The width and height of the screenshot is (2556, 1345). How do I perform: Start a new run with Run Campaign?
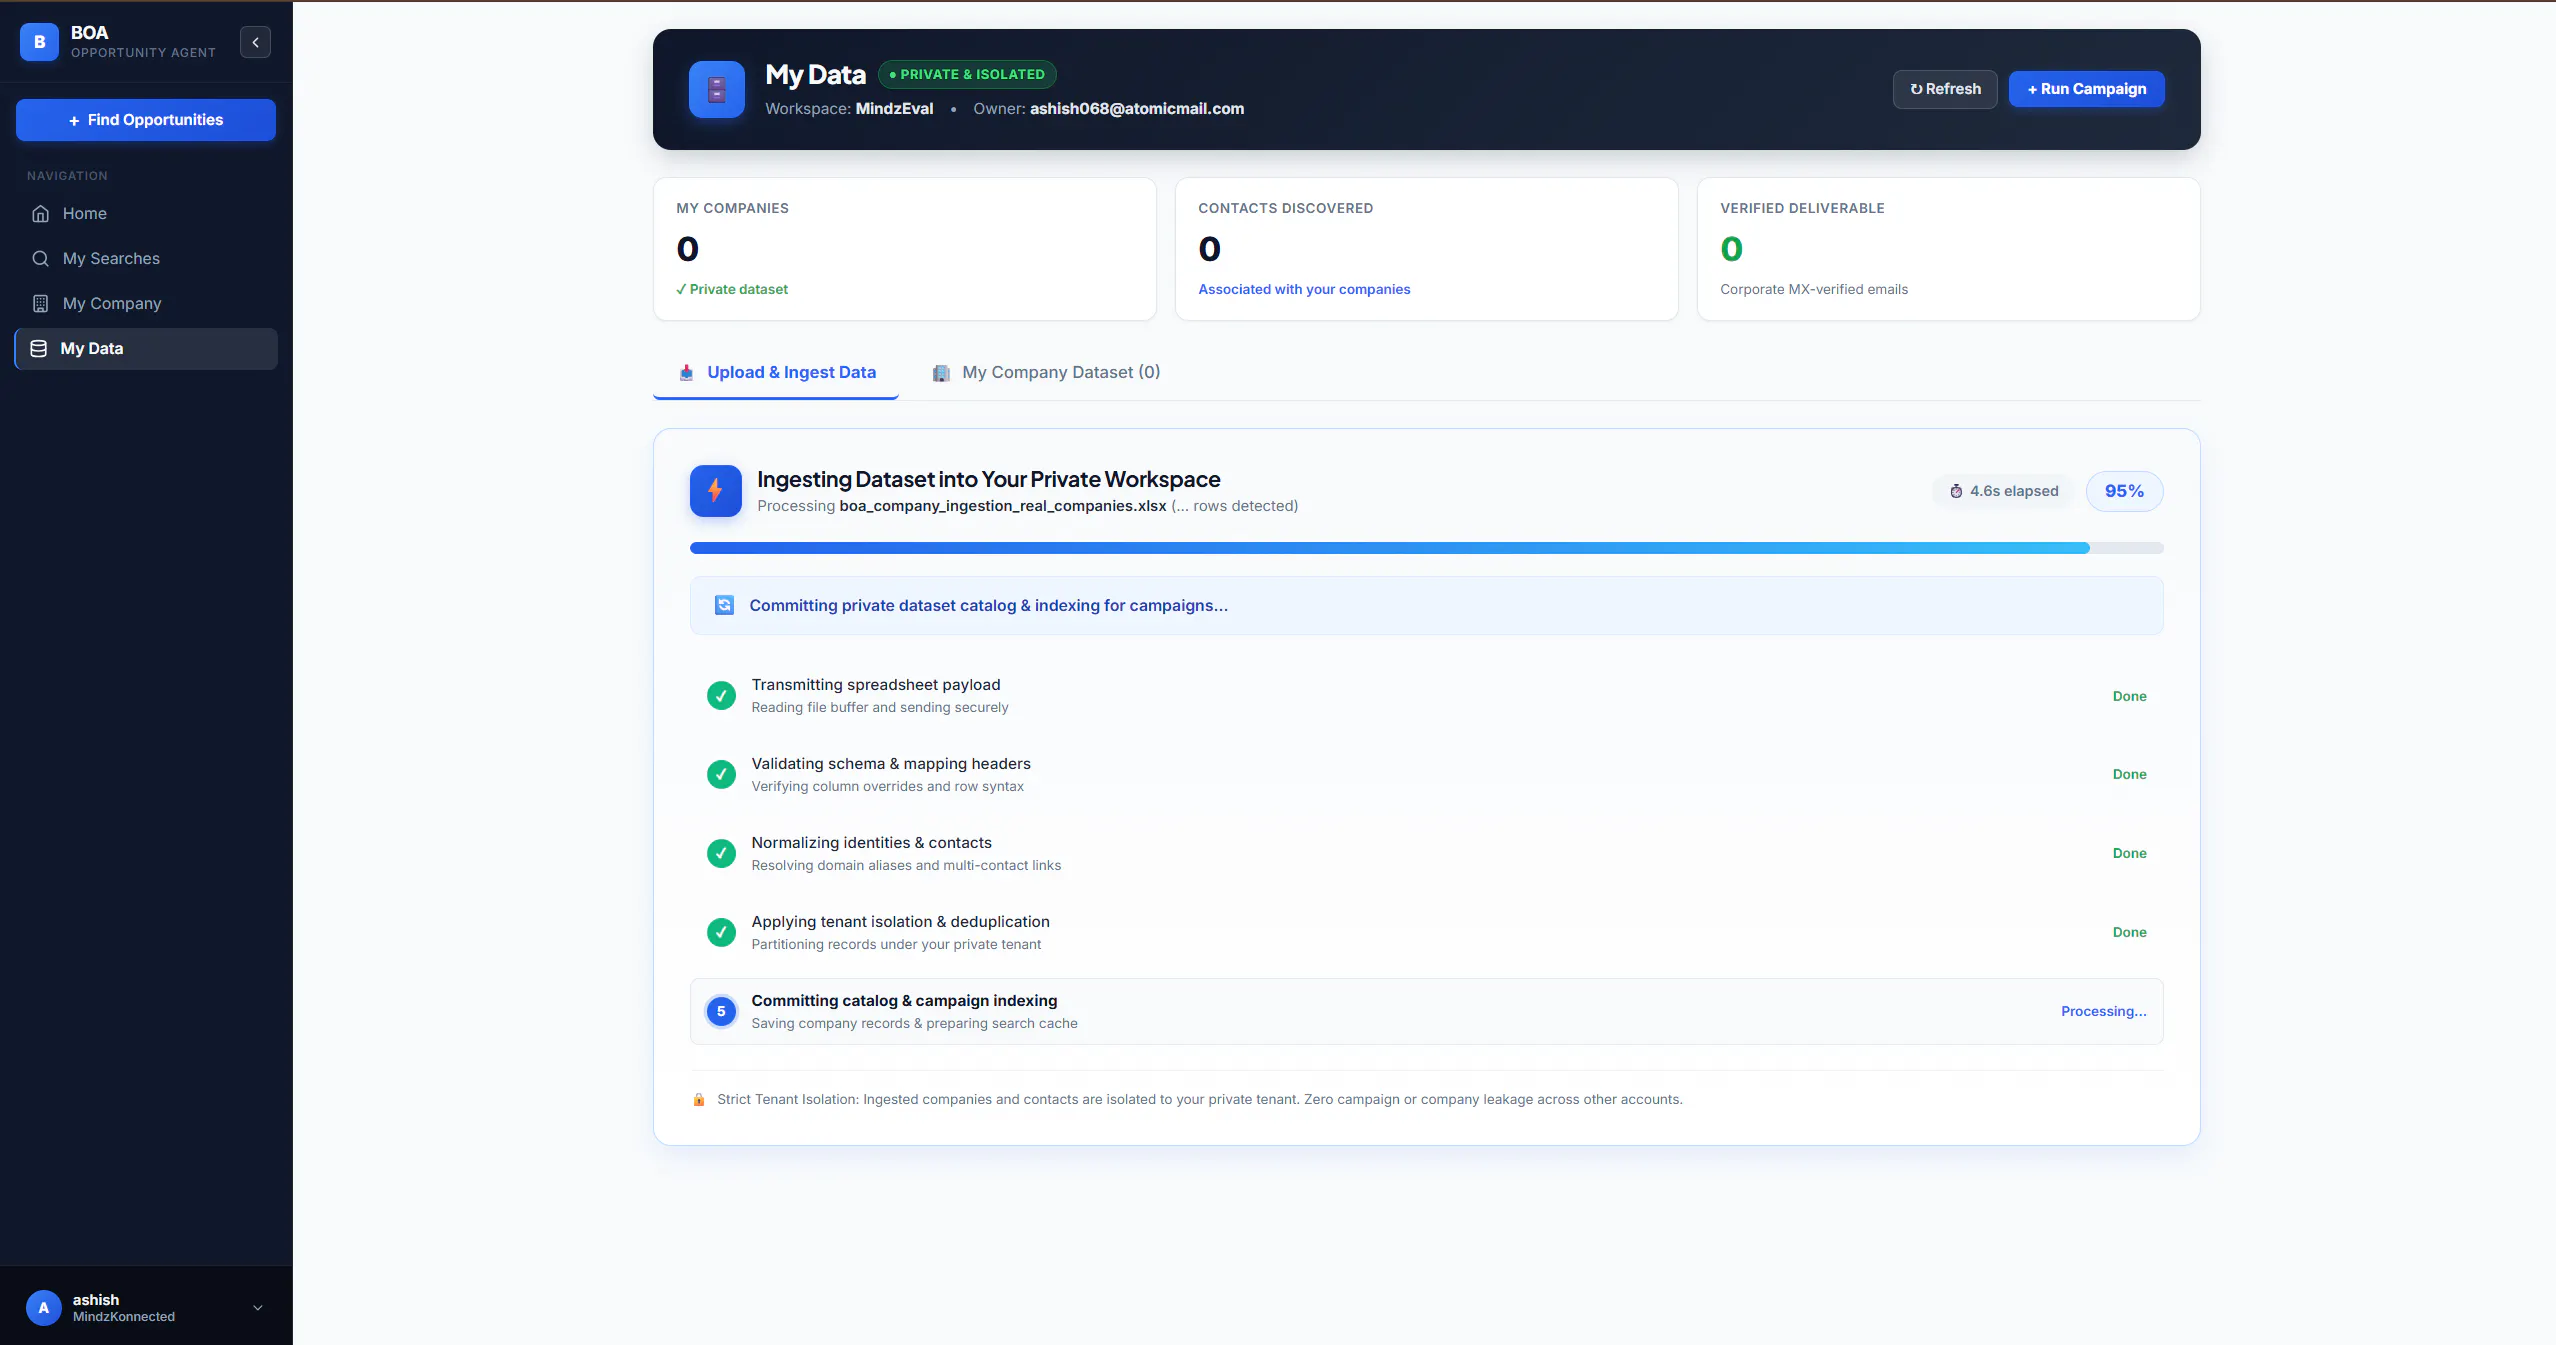(x=2086, y=89)
